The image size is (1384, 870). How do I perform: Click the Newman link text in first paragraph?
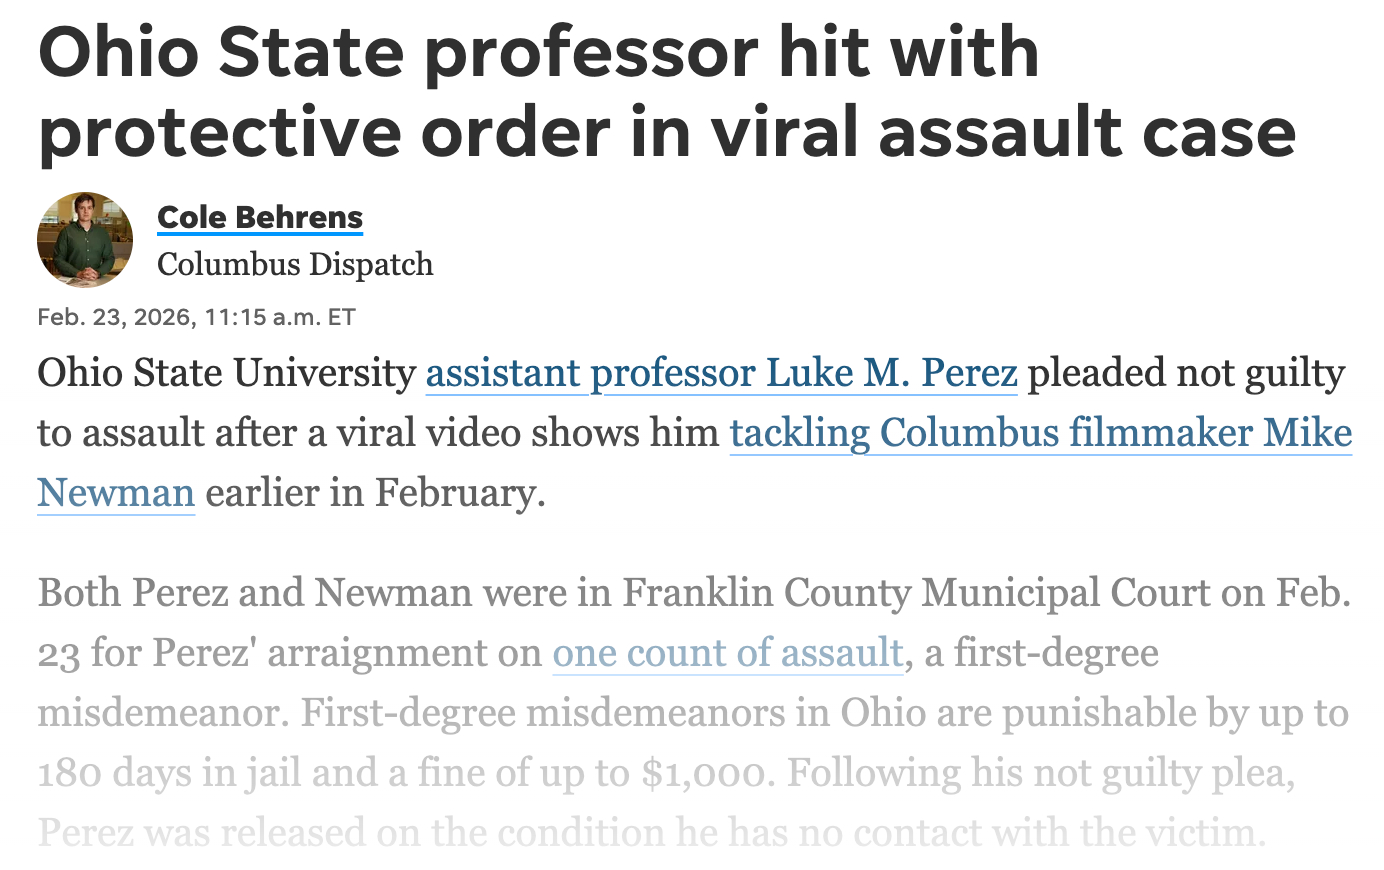pos(116,493)
